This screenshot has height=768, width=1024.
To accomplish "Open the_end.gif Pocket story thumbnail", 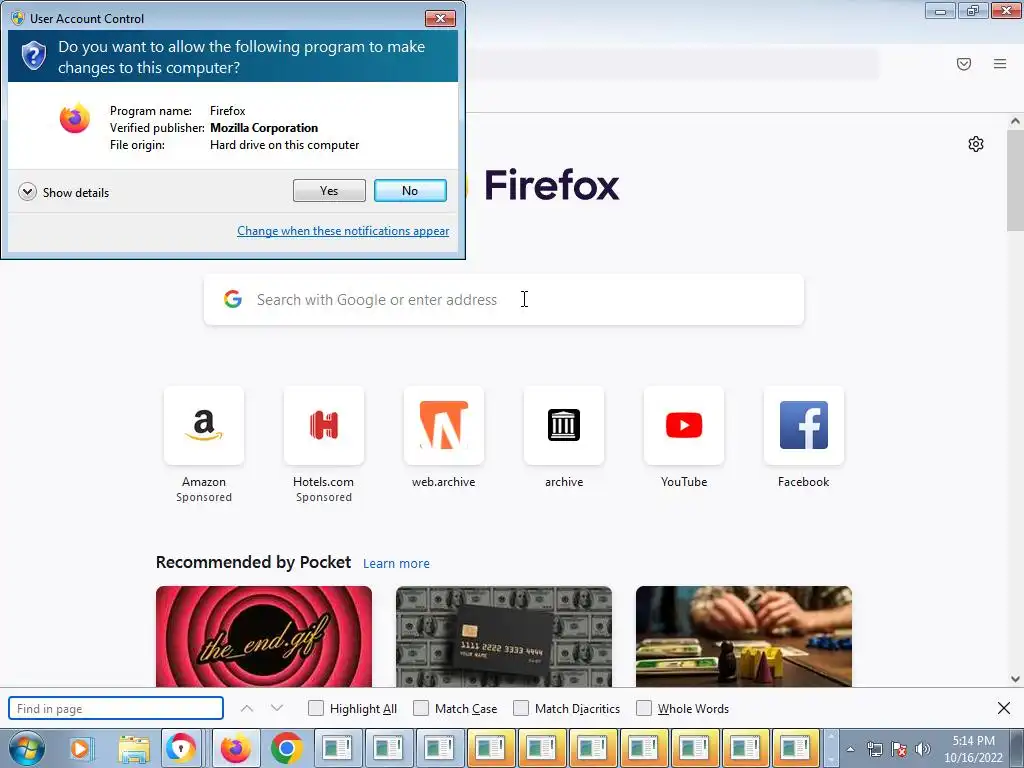I will pos(264,637).
